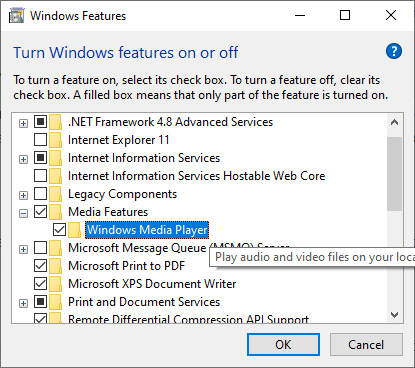Click the Microsoft Print to PDF folder icon
The image size is (415, 368).
[x=55, y=266]
